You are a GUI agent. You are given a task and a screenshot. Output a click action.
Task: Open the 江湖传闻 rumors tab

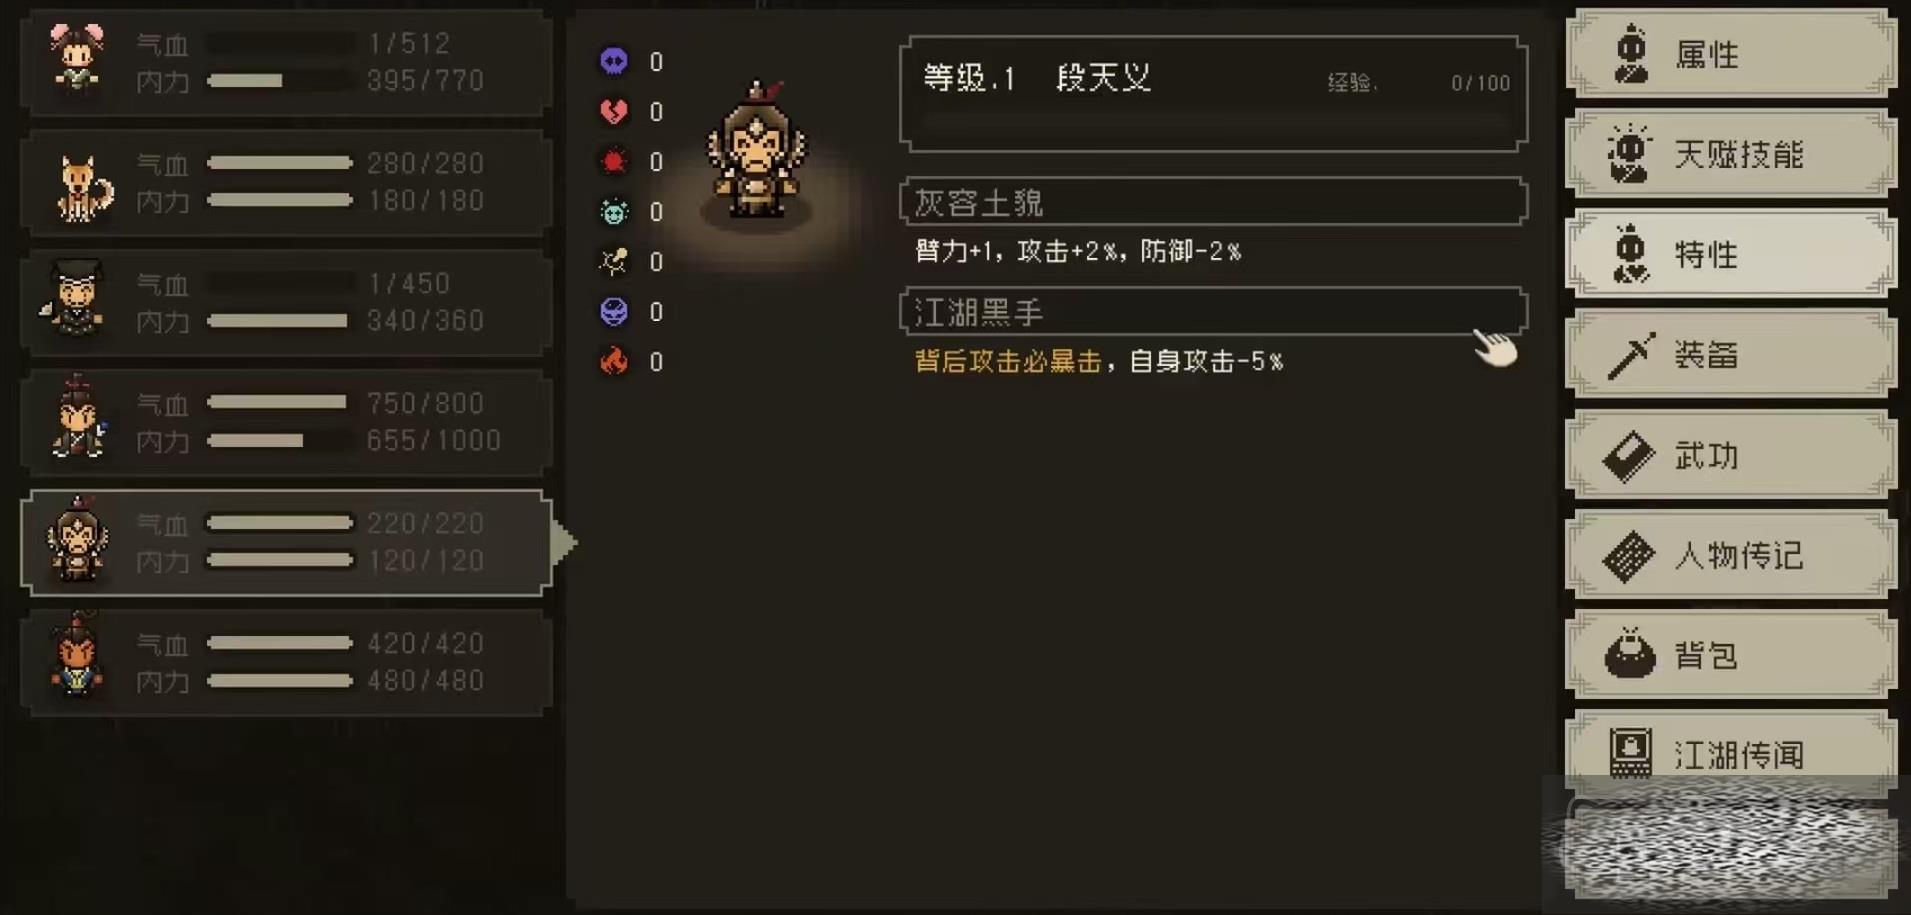(1730, 753)
